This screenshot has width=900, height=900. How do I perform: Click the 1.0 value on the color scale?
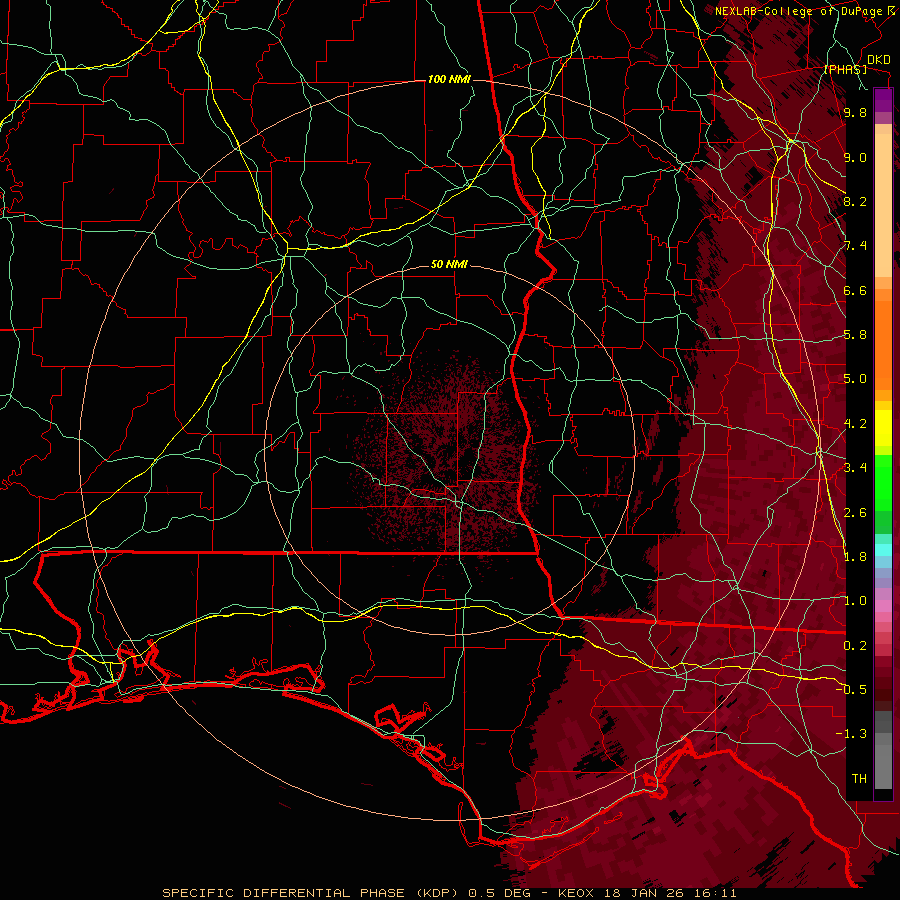855,601
